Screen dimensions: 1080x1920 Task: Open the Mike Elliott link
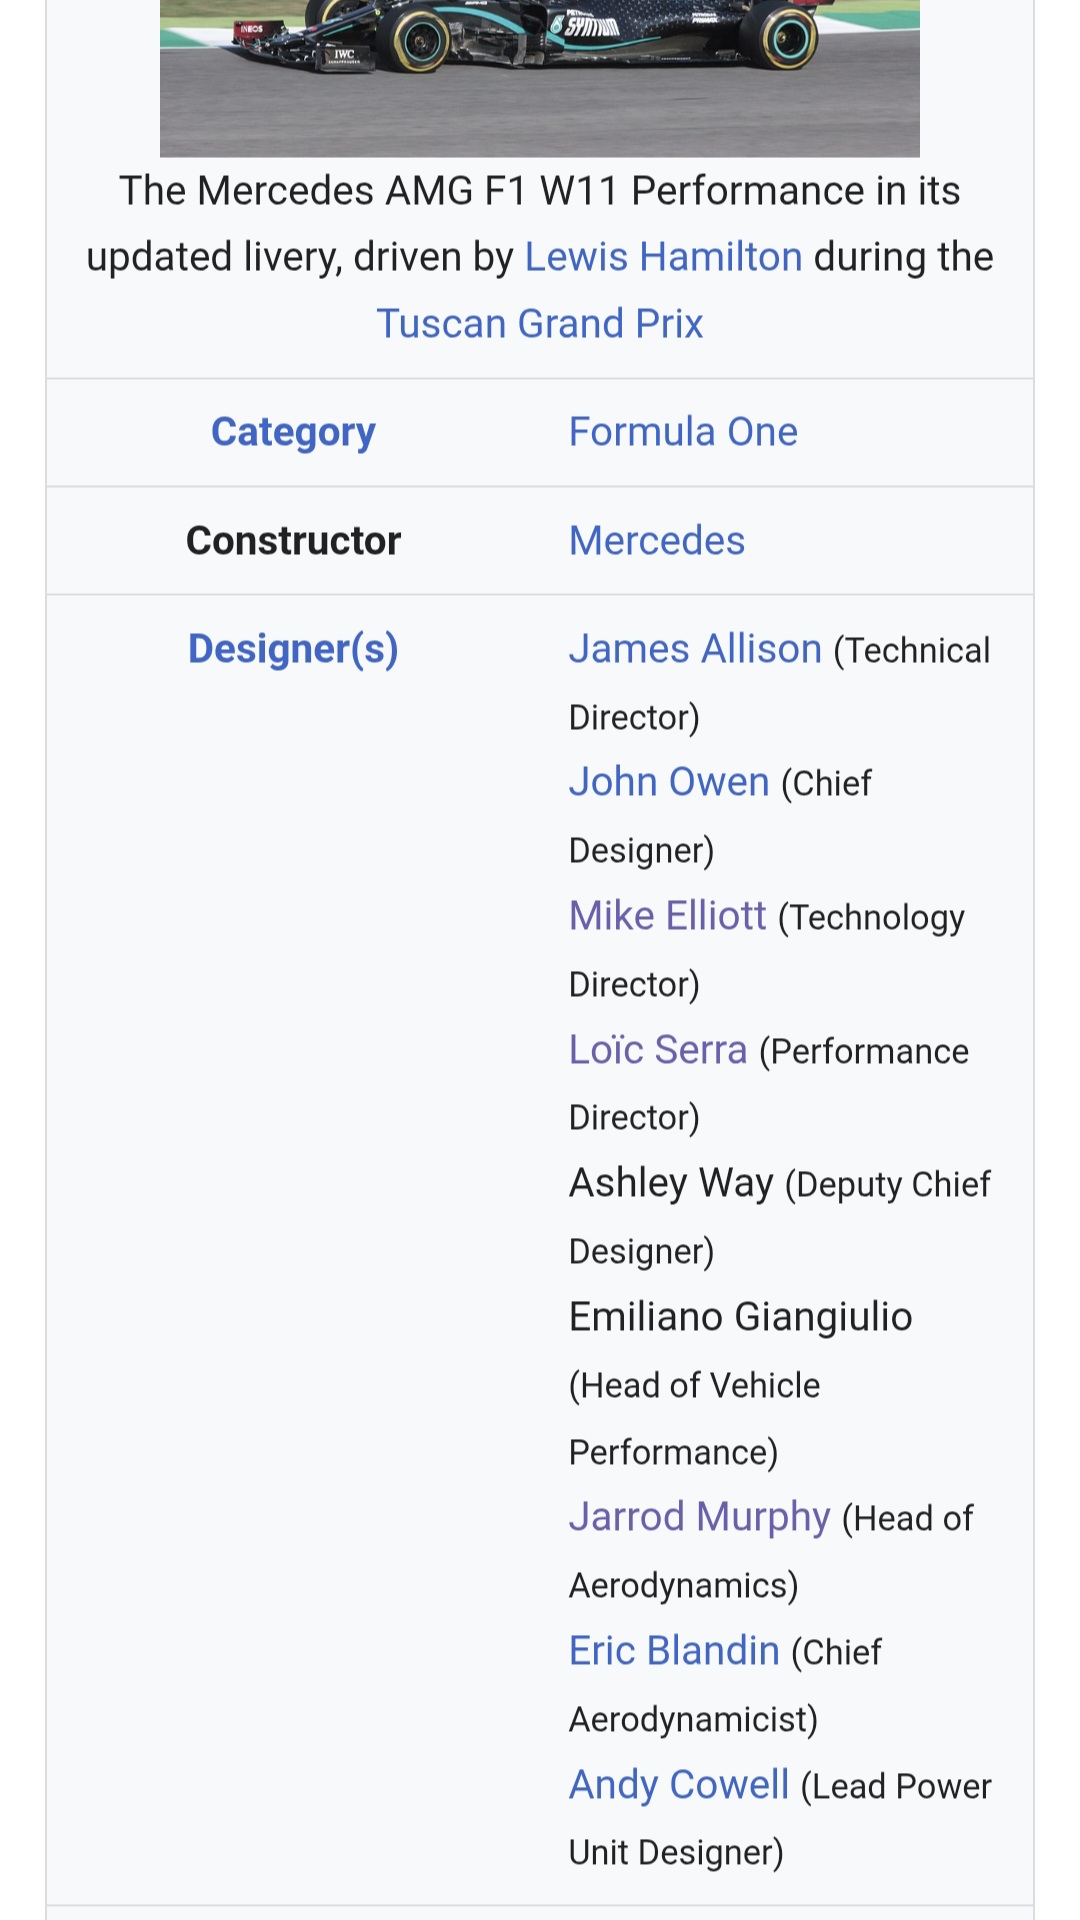pos(667,916)
